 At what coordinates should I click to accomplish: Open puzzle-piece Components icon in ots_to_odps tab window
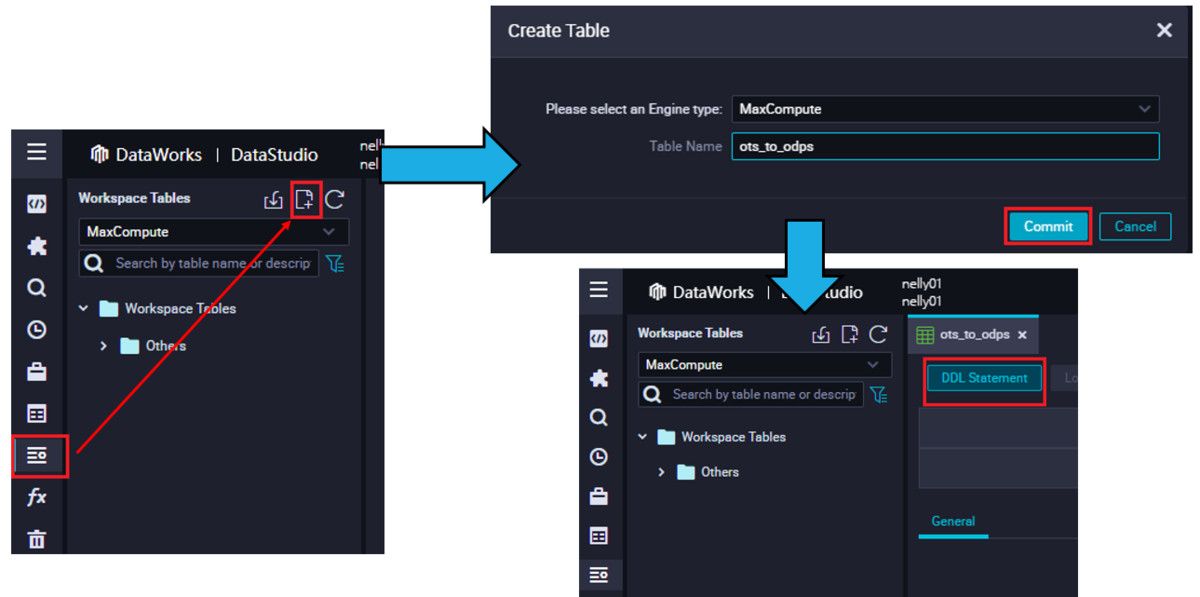[x=599, y=378]
